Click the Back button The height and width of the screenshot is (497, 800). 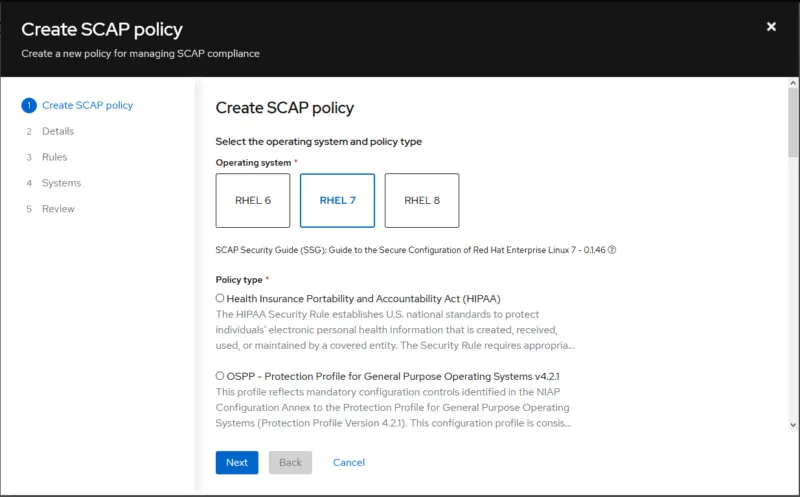[290, 462]
